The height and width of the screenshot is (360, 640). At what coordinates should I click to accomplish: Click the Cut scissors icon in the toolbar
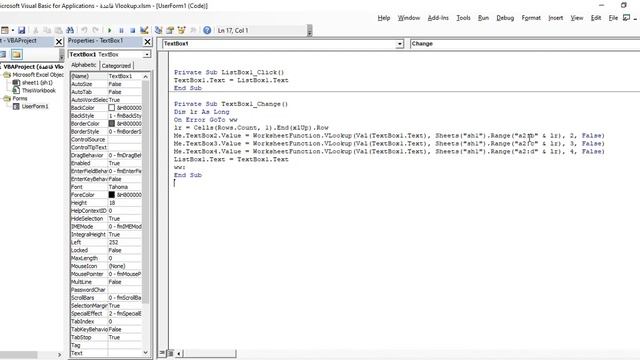(x=36, y=30)
